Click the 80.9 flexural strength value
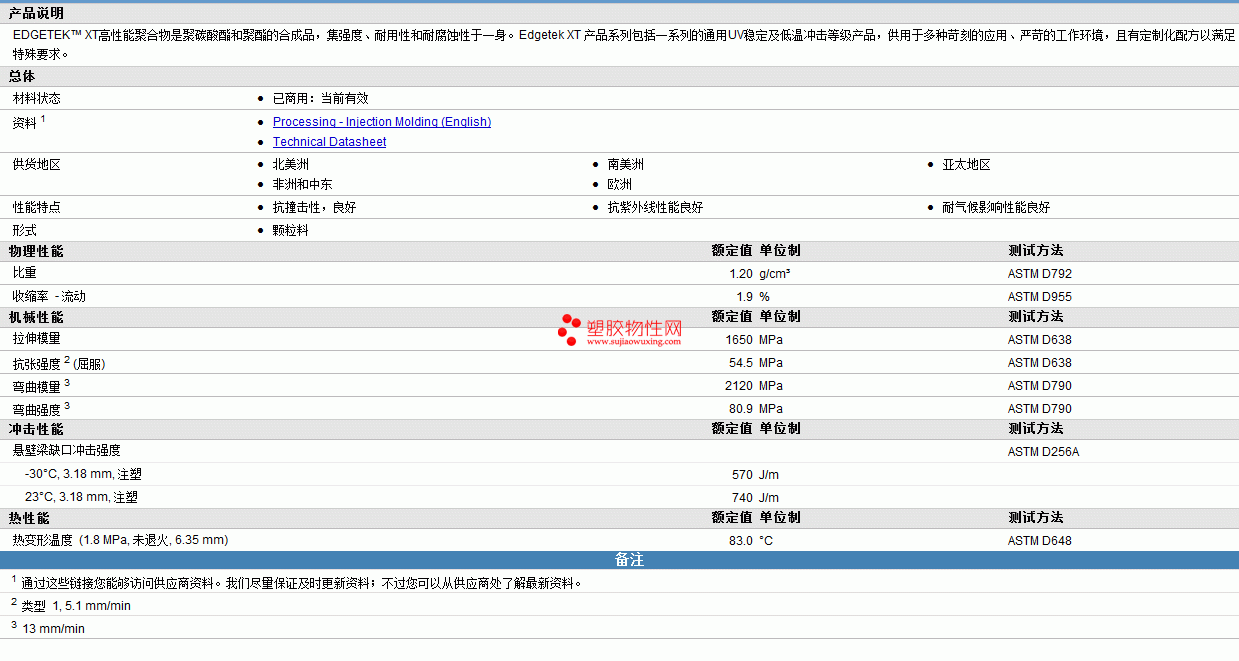This screenshot has height=661, width=1239. (741, 408)
